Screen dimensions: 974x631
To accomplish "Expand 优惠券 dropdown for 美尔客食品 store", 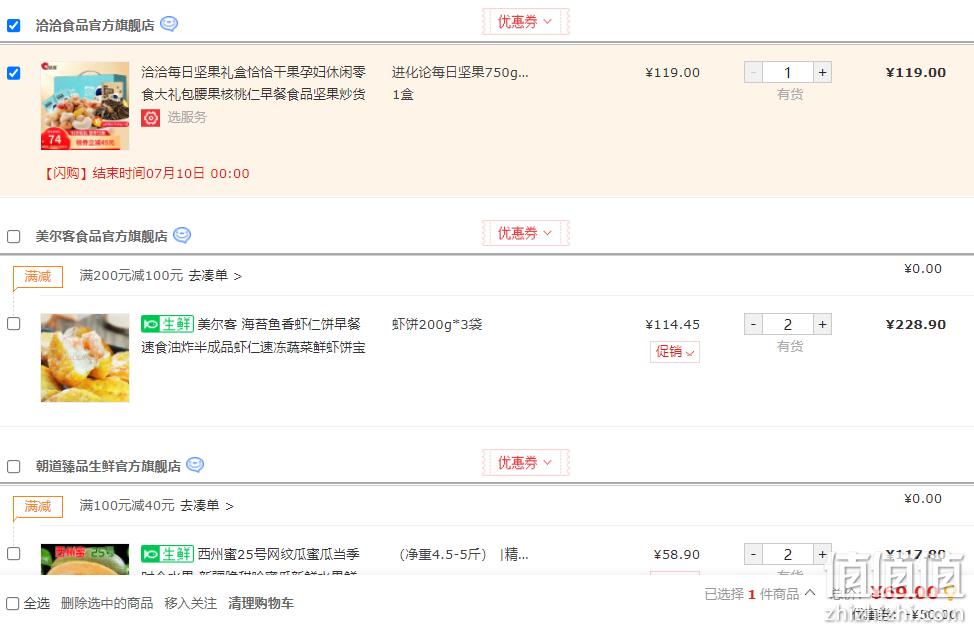I will click(x=526, y=233).
